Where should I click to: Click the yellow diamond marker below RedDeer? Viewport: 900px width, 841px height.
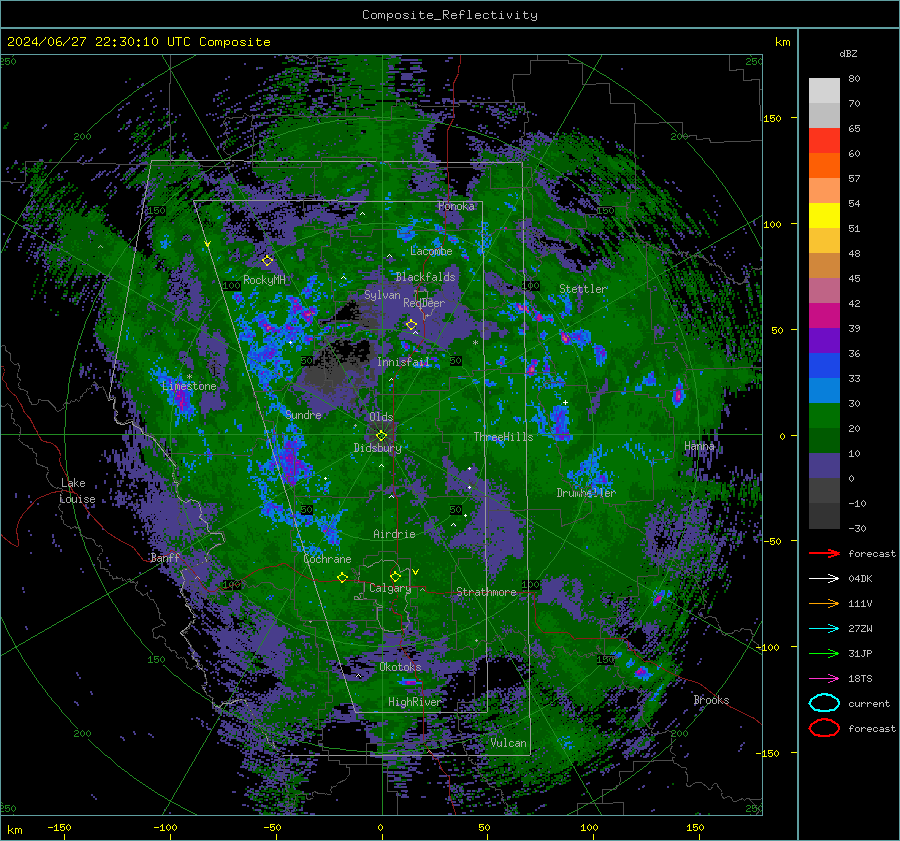tap(412, 325)
